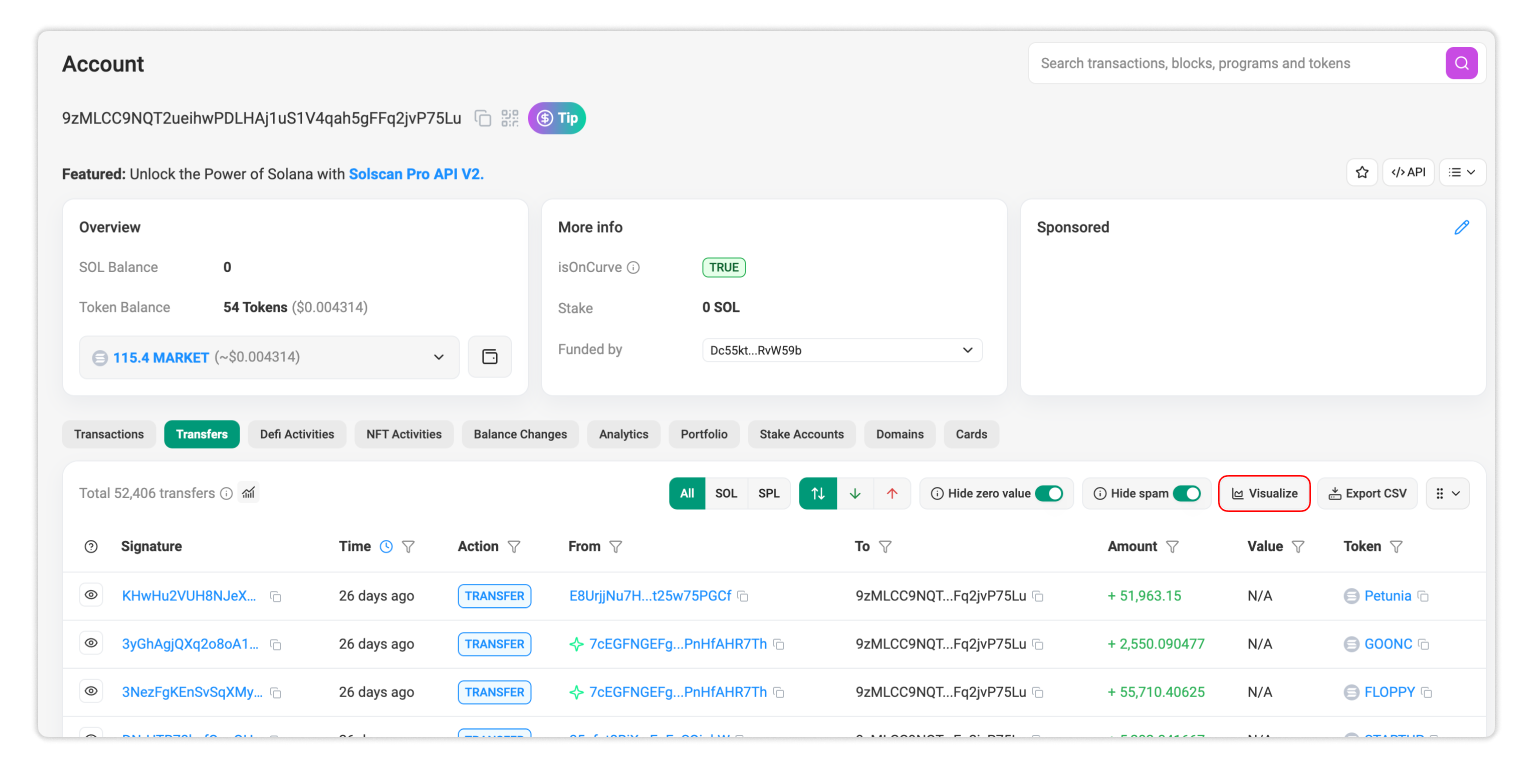The height and width of the screenshot is (769, 1533).
Task: Click the star to favorite this account
Action: click(x=1362, y=171)
